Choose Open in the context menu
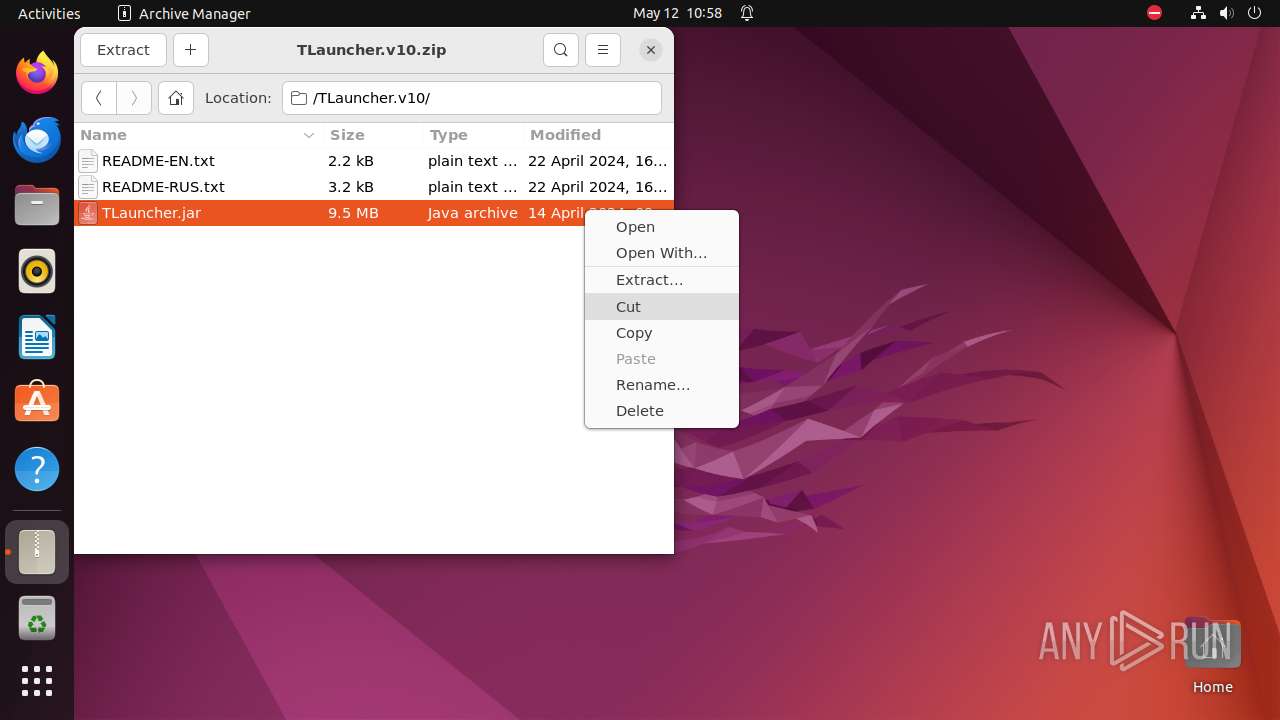The width and height of the screenshot is (1280, 720). 661,227
